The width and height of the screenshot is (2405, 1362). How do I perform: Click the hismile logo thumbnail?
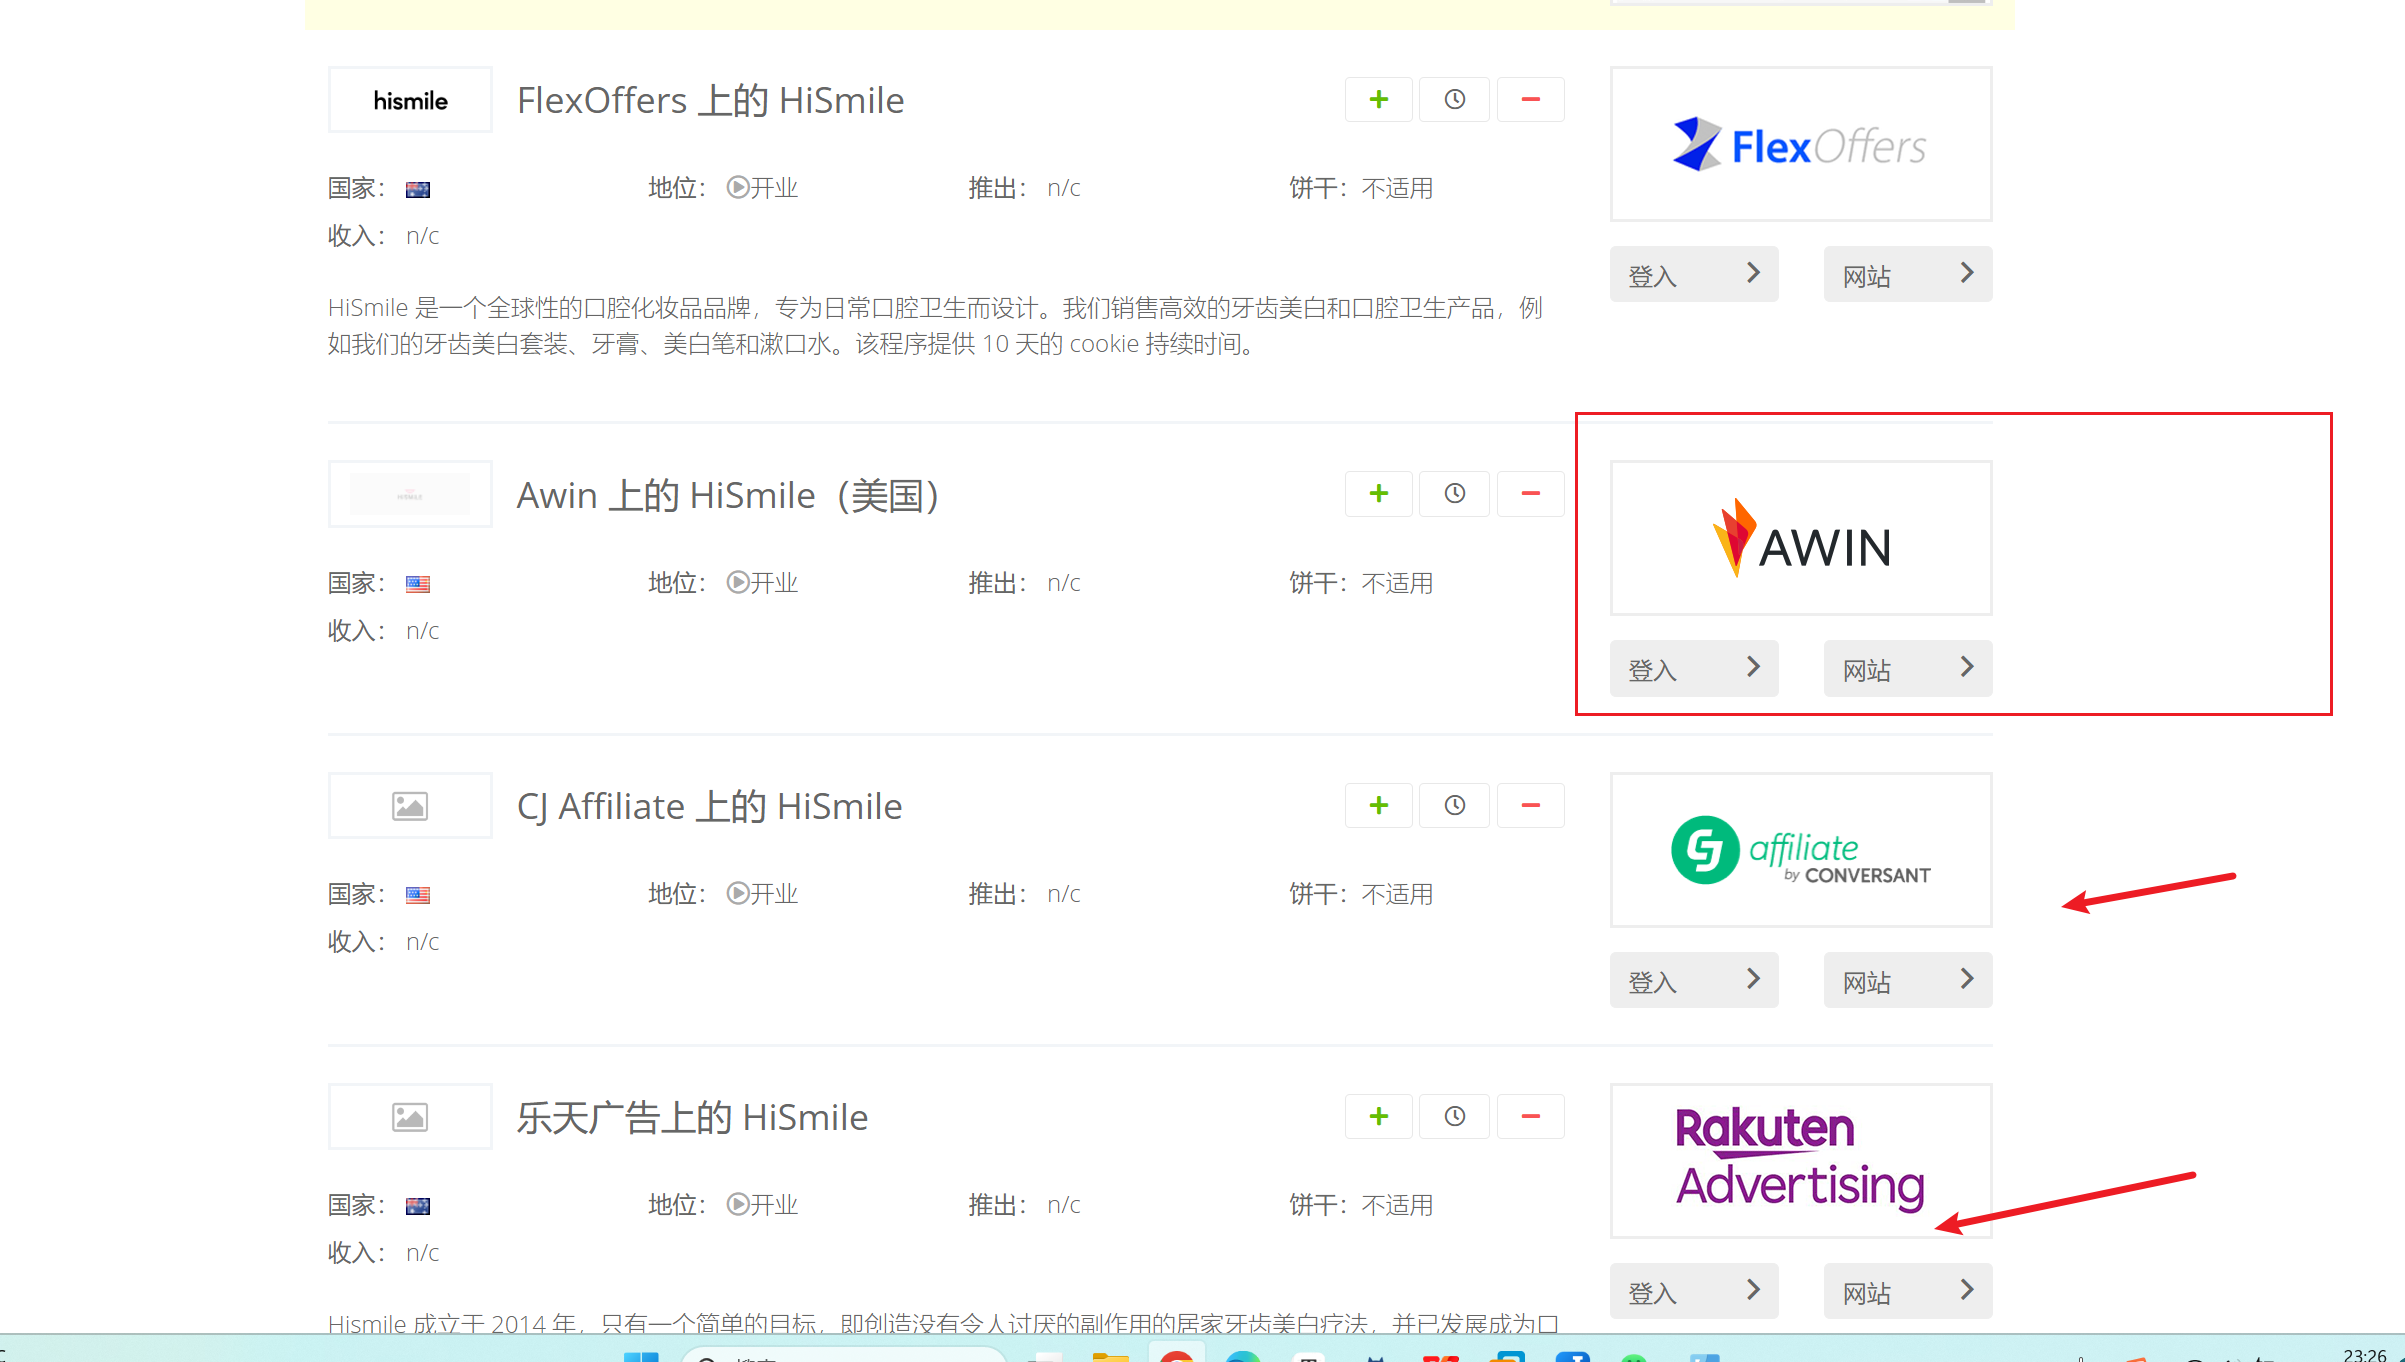[410, 100]
